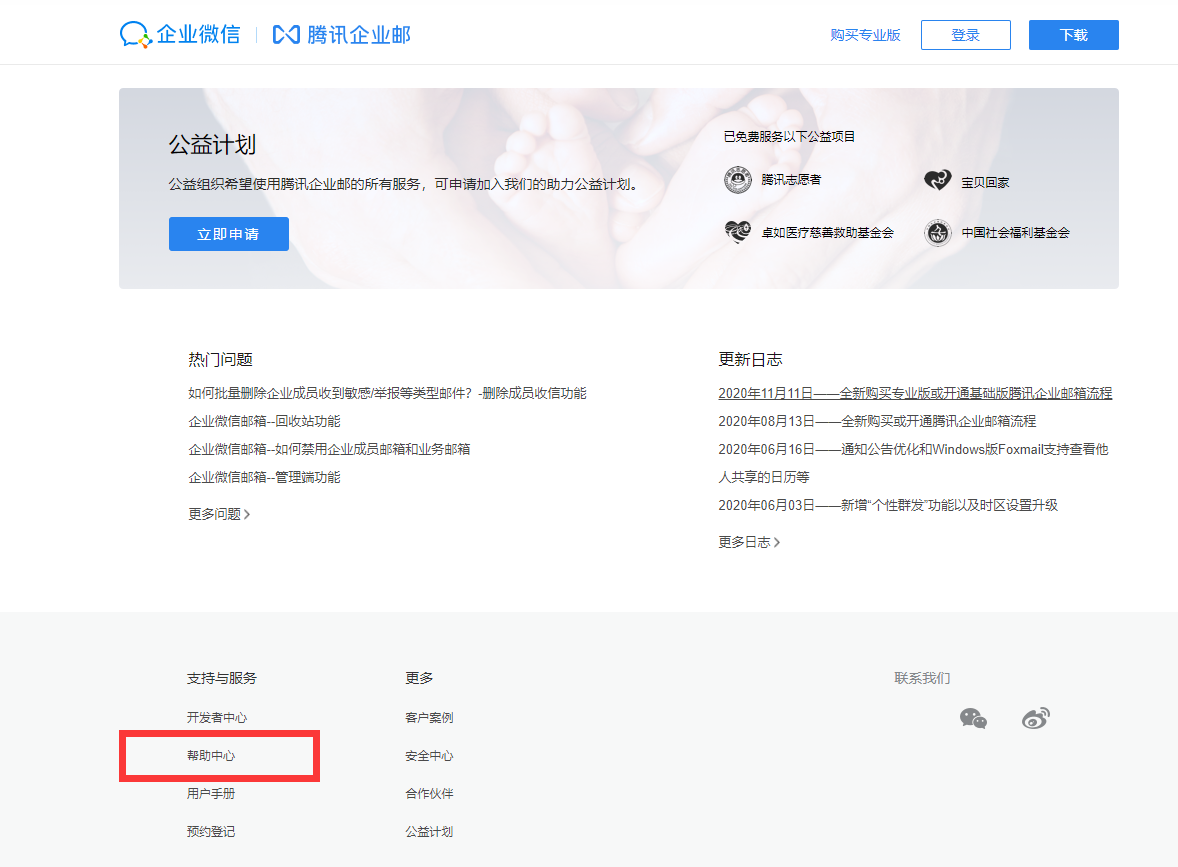Click the 立即申请 button
The width and height of the screenshot is (1178, 867).
(x=228, y=234)
